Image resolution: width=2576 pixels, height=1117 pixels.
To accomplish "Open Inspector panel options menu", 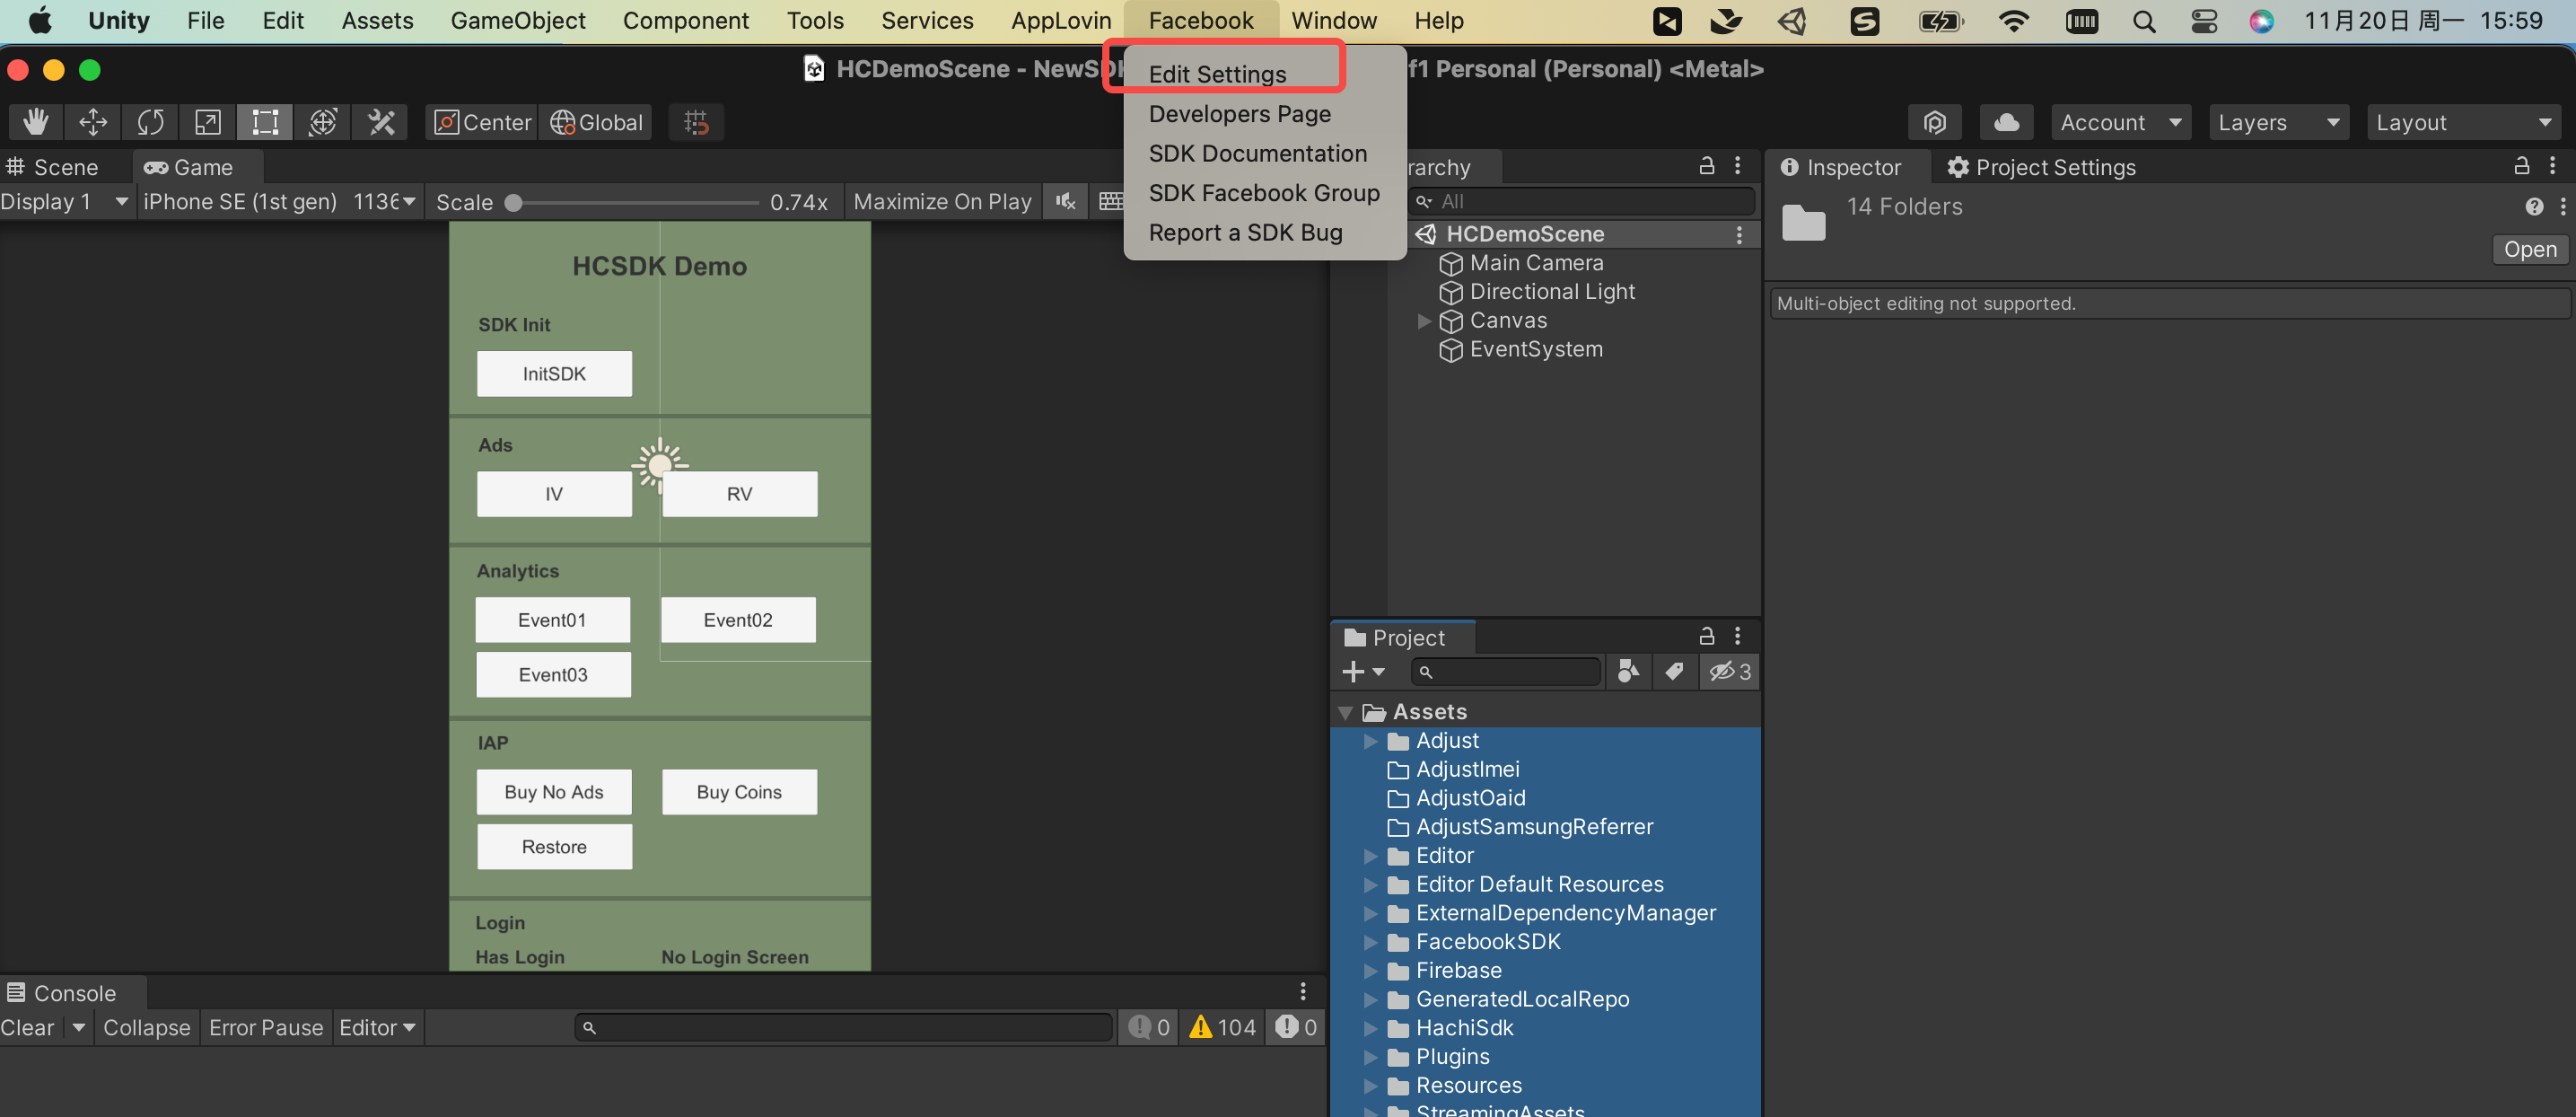I will click(2553, 165).
